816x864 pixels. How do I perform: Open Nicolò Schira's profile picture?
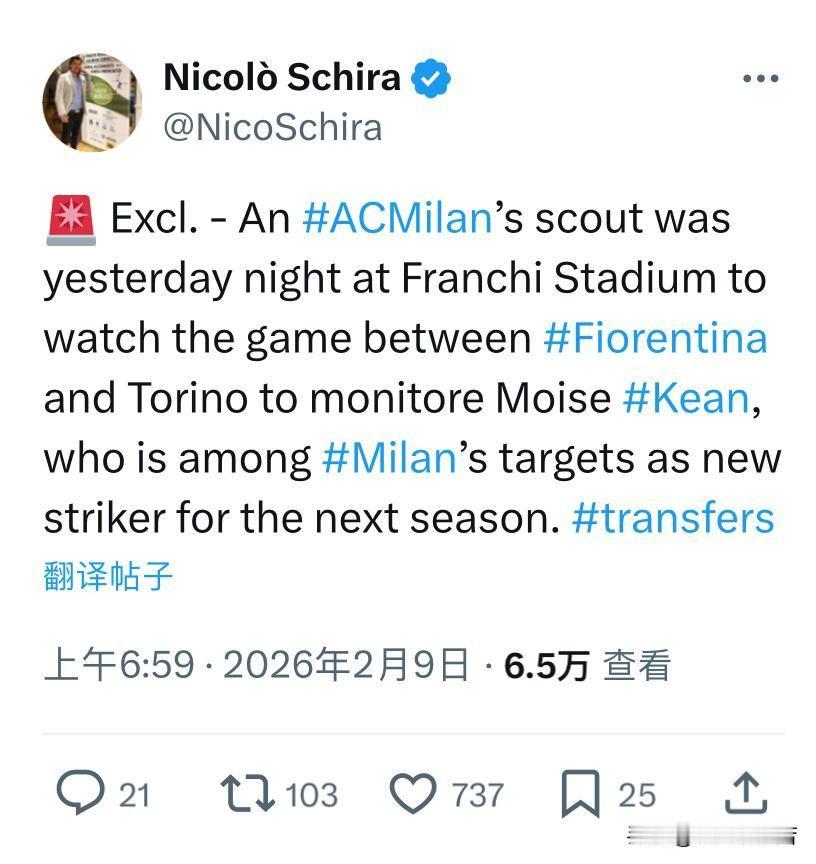pyautogui.click(x=92, y=103)
